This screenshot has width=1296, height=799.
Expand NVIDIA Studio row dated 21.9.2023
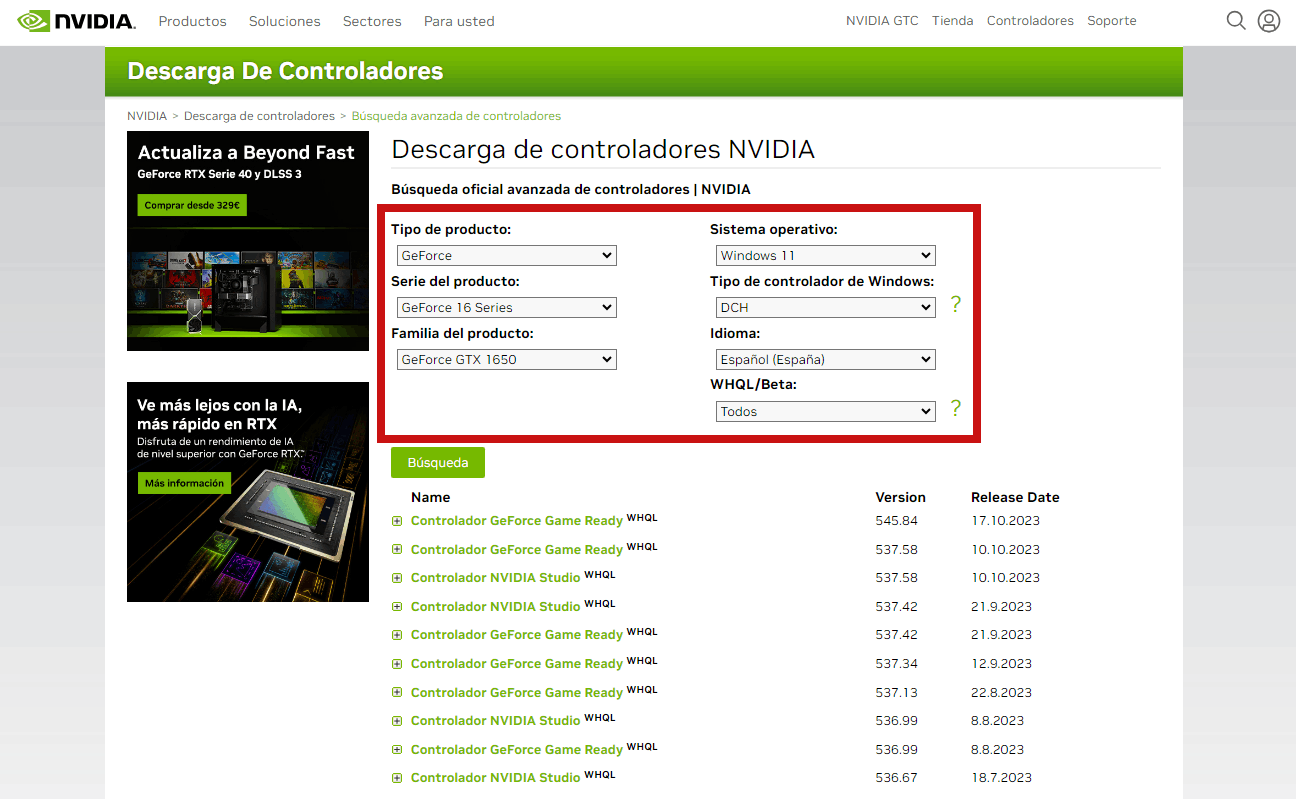[397, 606]
